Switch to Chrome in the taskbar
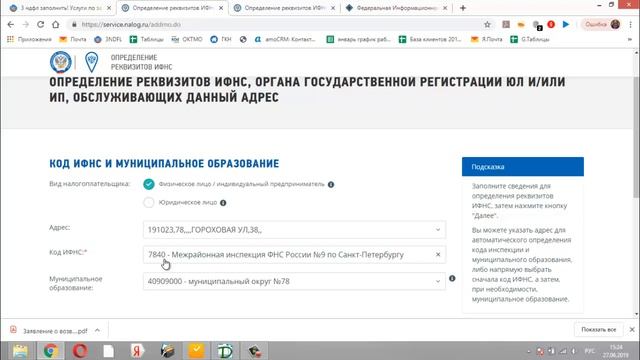640x360 pixels. [51, 351]
